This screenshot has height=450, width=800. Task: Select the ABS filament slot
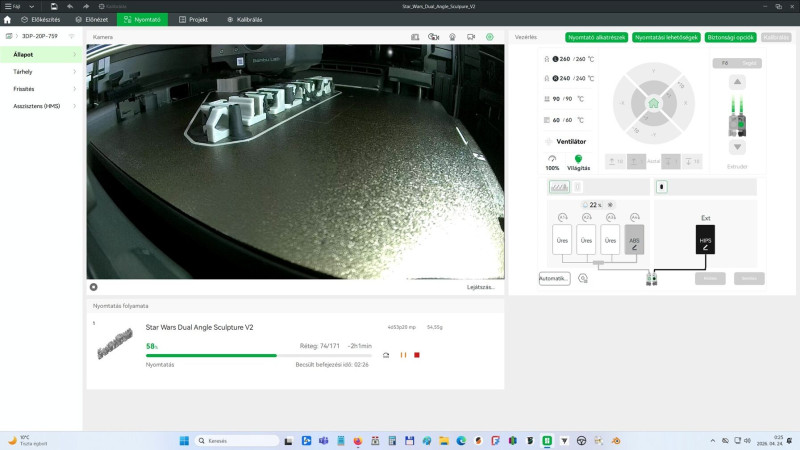coord(634,239)
